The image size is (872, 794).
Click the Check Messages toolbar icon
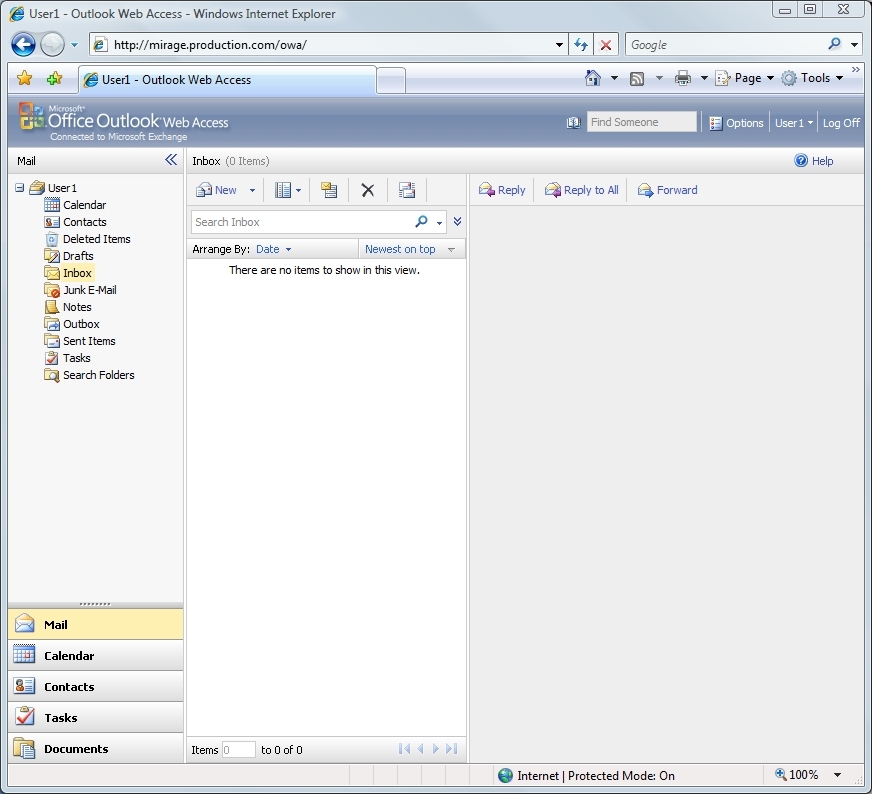click(x=406, y=190)
